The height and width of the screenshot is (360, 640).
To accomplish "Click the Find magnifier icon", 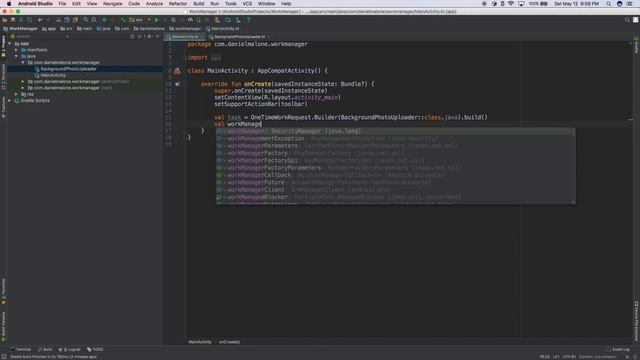I will [86, 20].
